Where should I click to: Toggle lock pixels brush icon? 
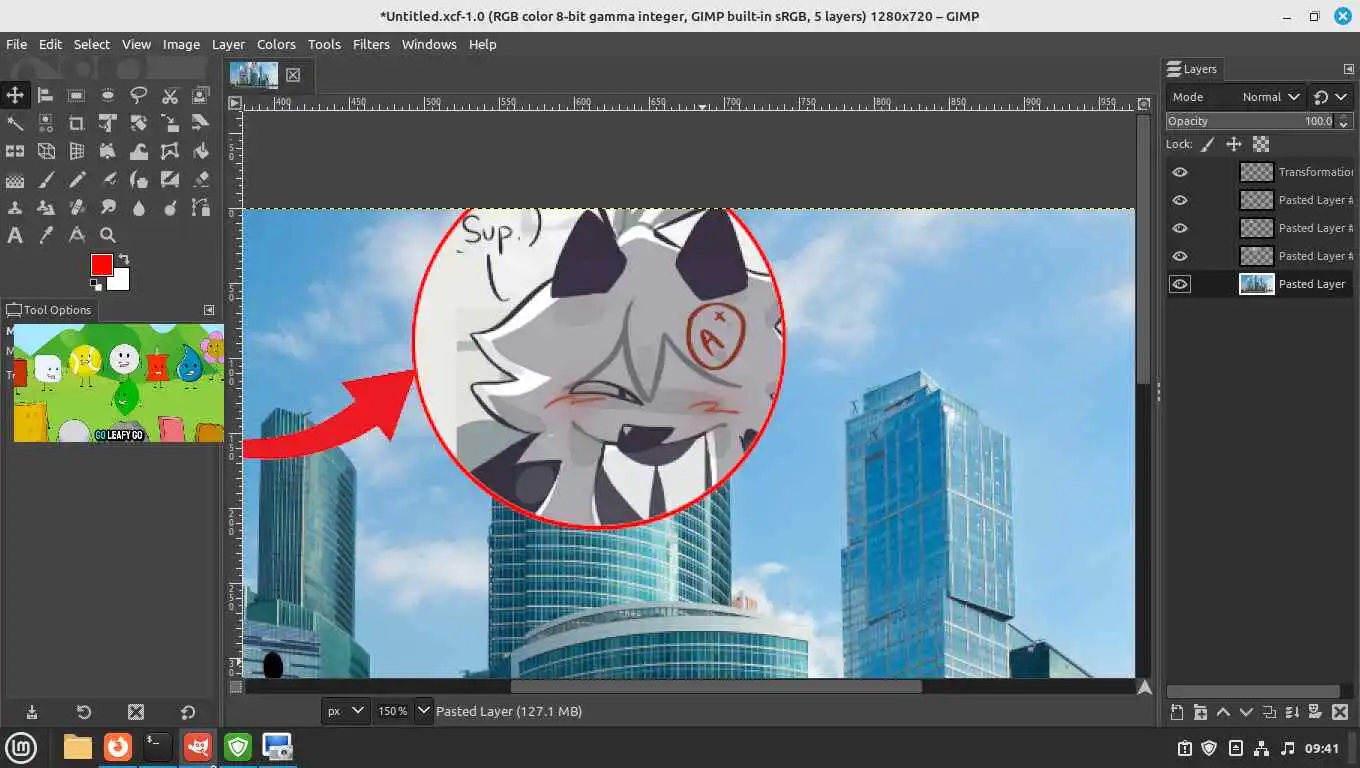click(x=1208, y=144)
